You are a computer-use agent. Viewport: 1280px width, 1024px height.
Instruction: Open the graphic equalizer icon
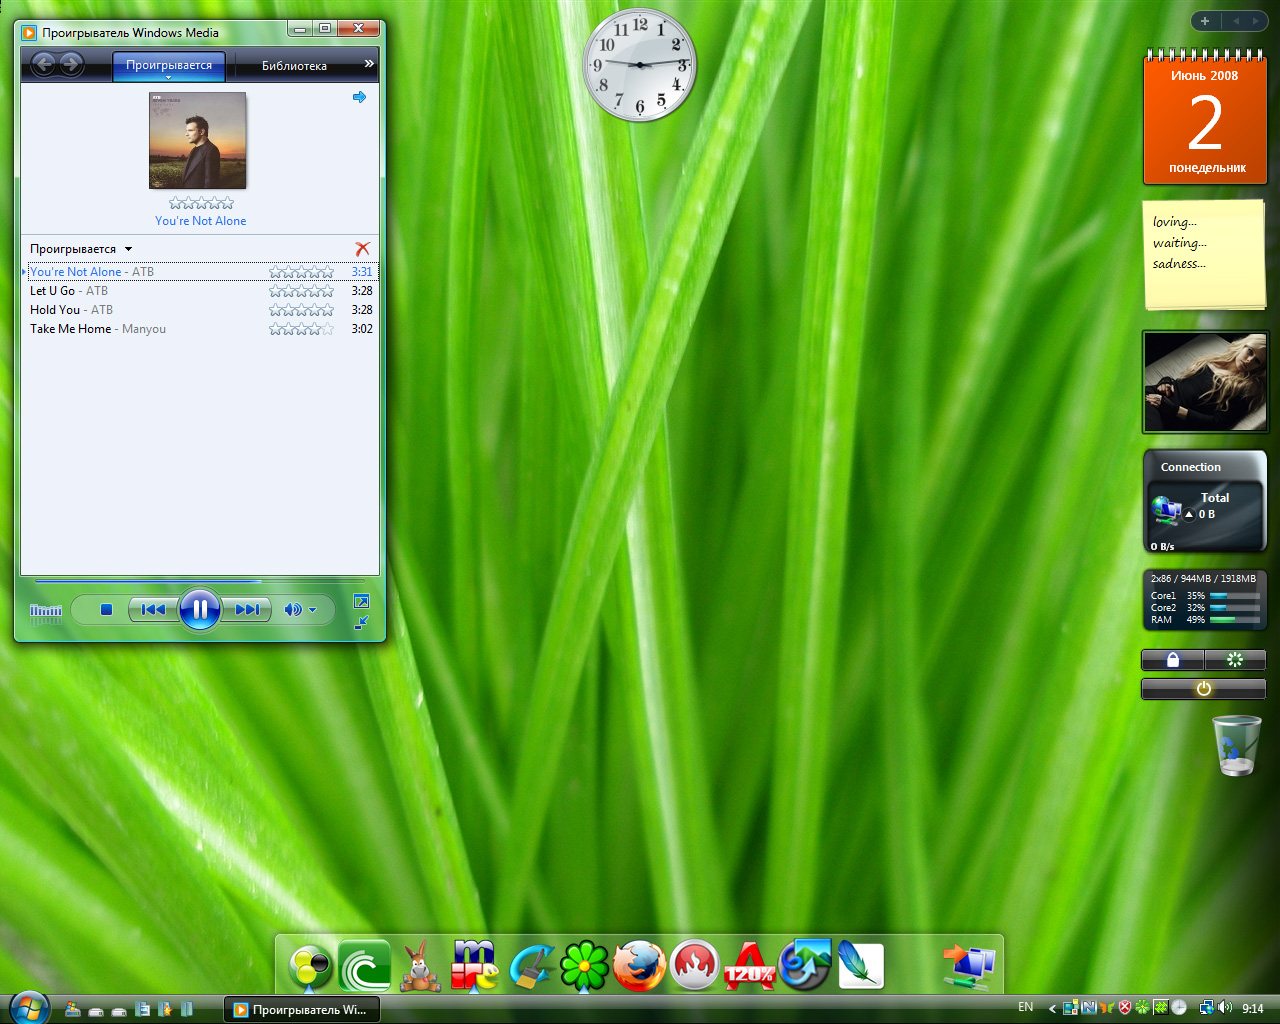click(46, 611)
